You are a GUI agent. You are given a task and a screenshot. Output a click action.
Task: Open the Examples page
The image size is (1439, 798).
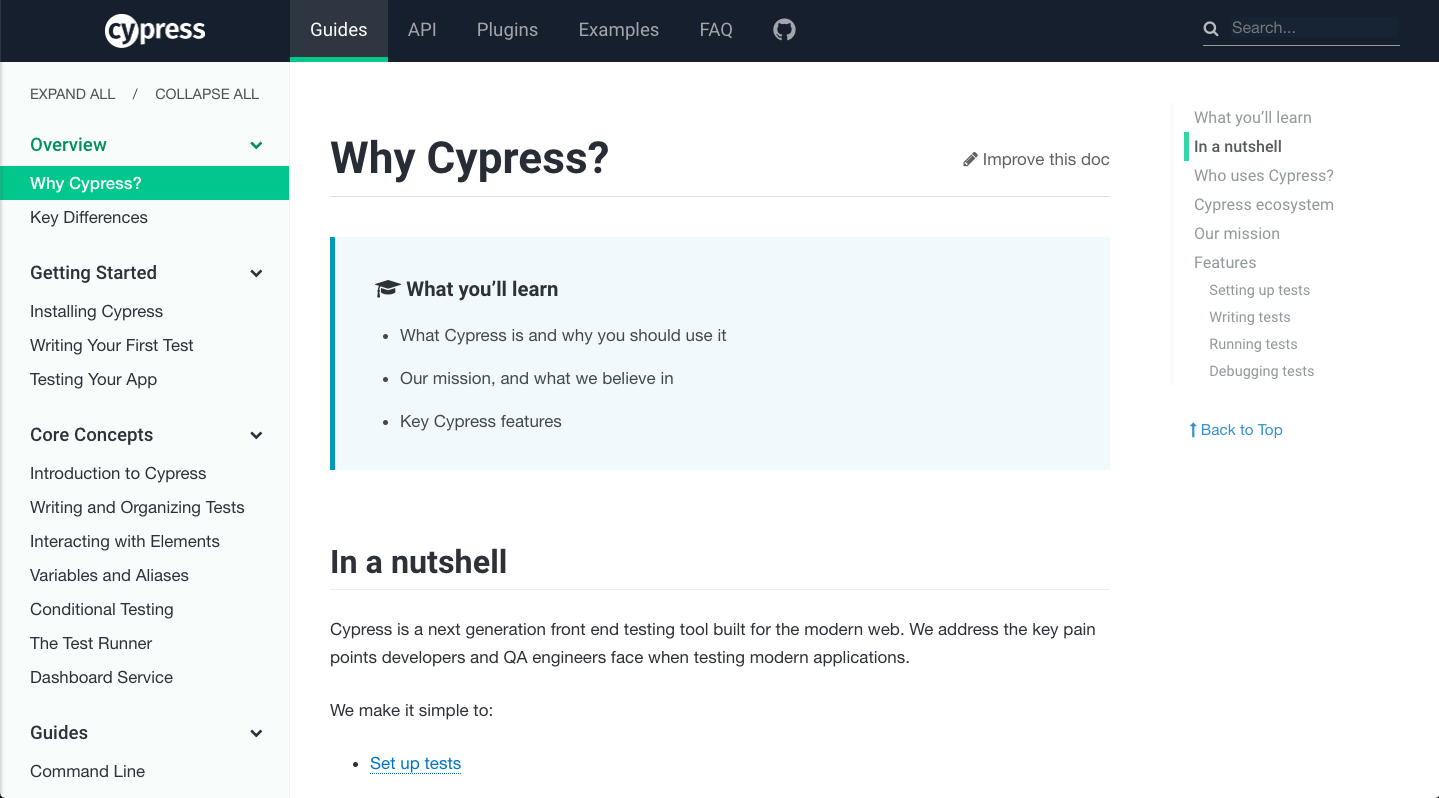coord(618,29)
